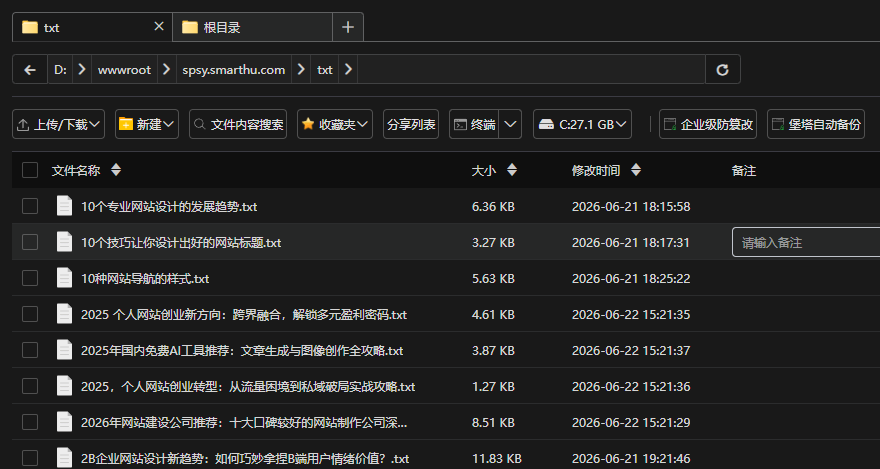Sort by file name arrows icon
Image resolution: width=880 pixels, height=469 pixels.
pyautogui.click(x=116, y=170)
